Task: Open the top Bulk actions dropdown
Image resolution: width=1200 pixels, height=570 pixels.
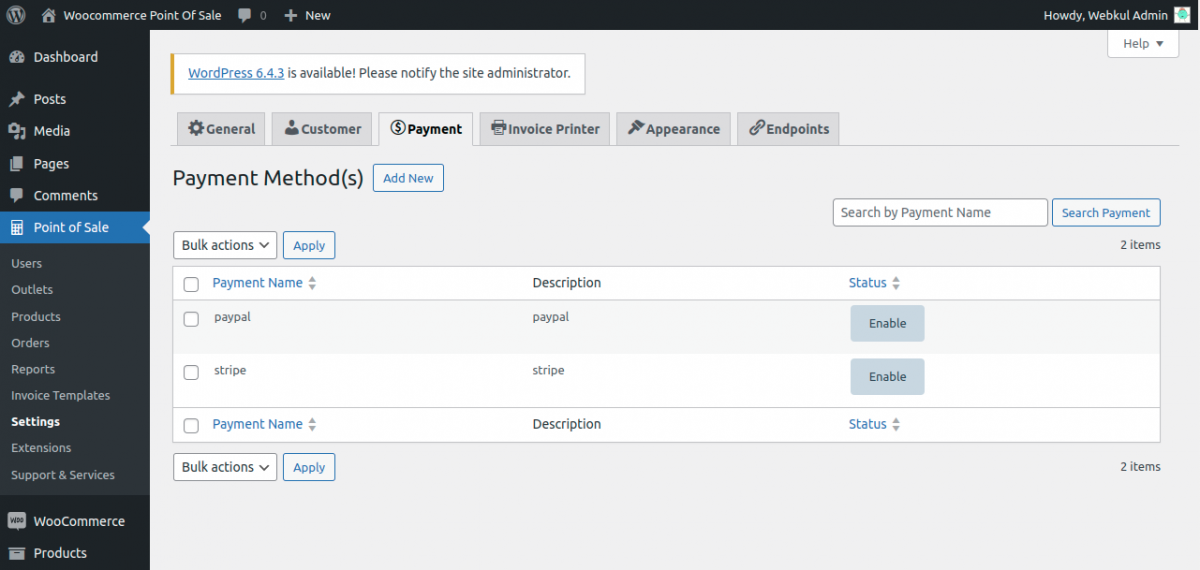Action: point(225,245)
